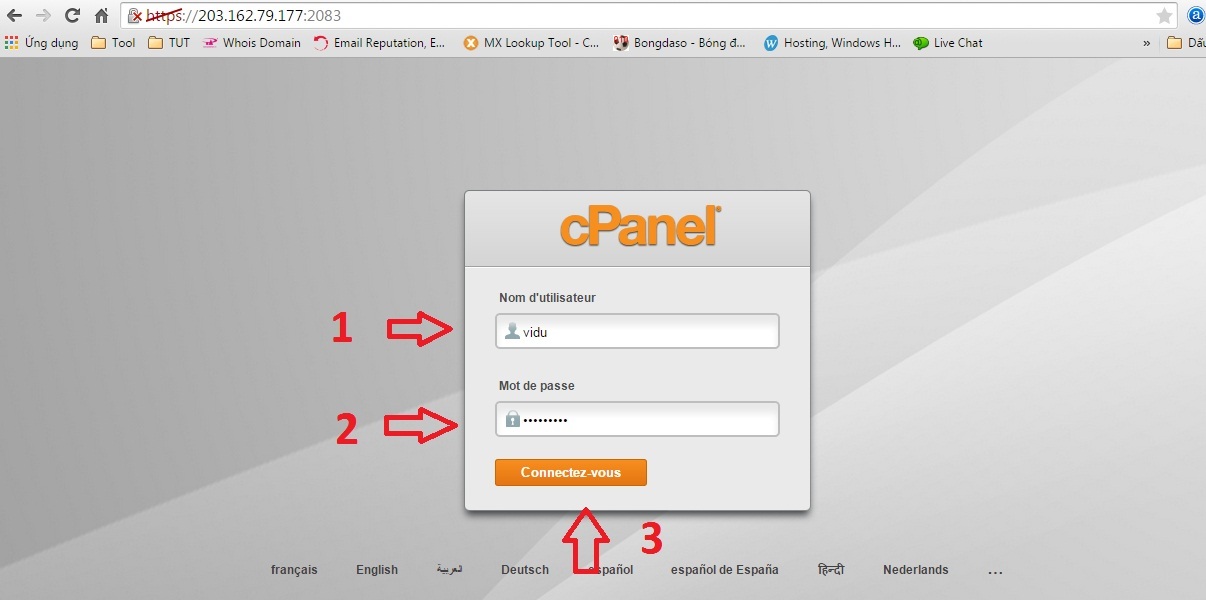Open the Ứng dụng apps grid
This screenshot has height=600, width=1206.
41,43
